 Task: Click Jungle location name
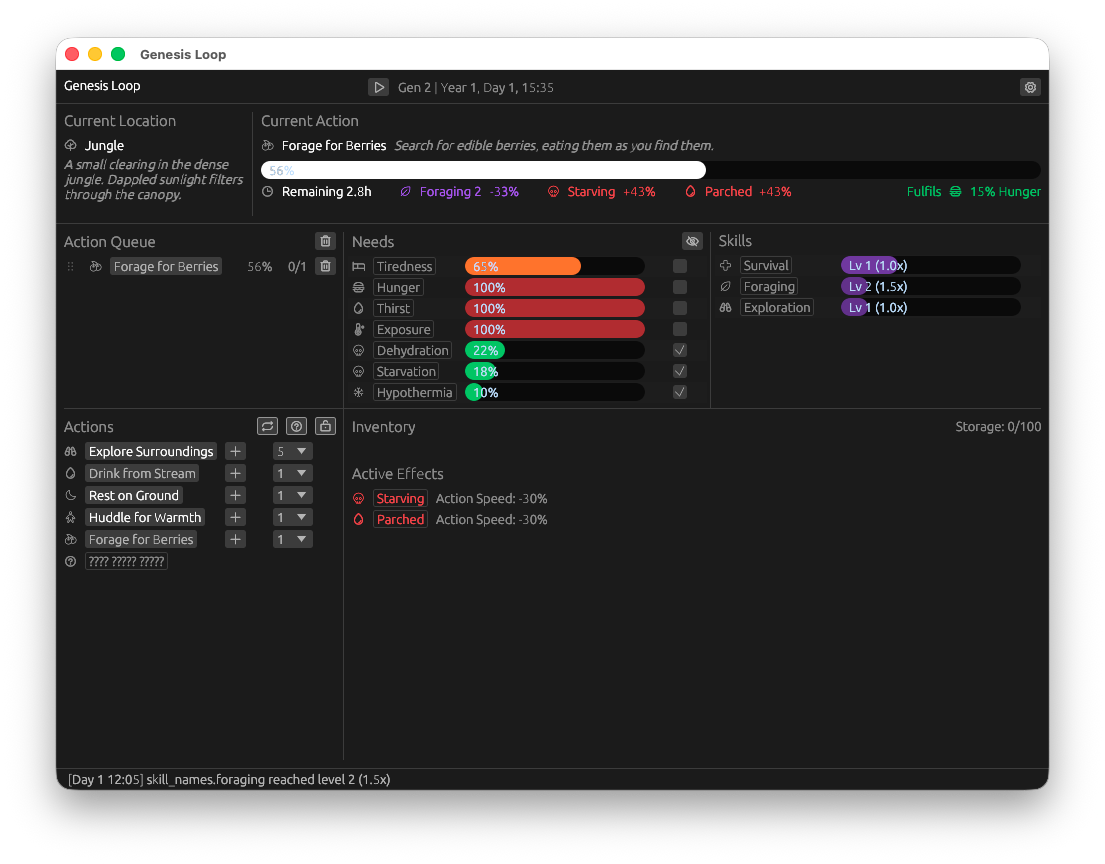pos(104,145)
